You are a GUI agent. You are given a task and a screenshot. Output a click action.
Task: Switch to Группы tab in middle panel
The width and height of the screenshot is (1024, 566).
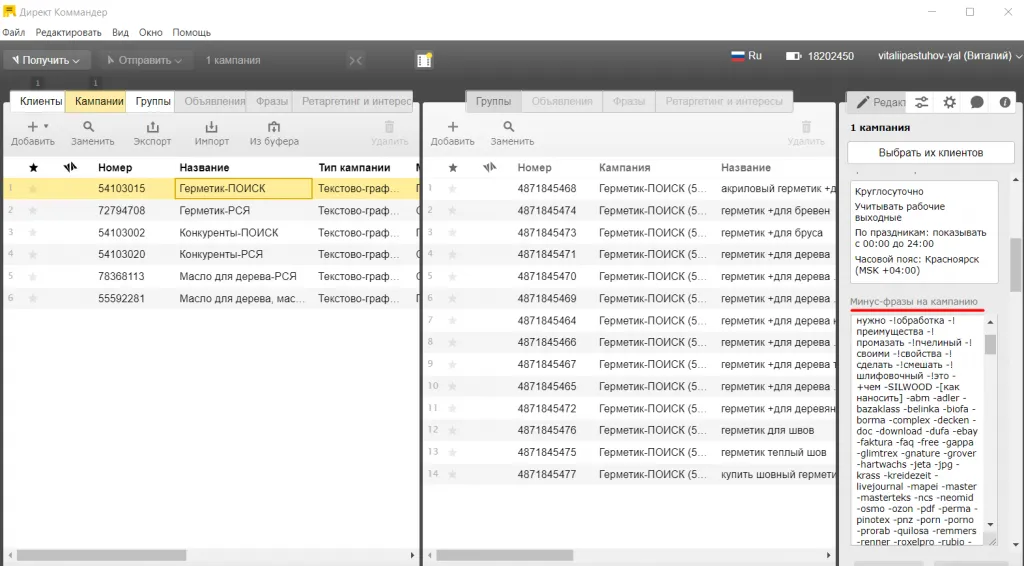[493, 101]
